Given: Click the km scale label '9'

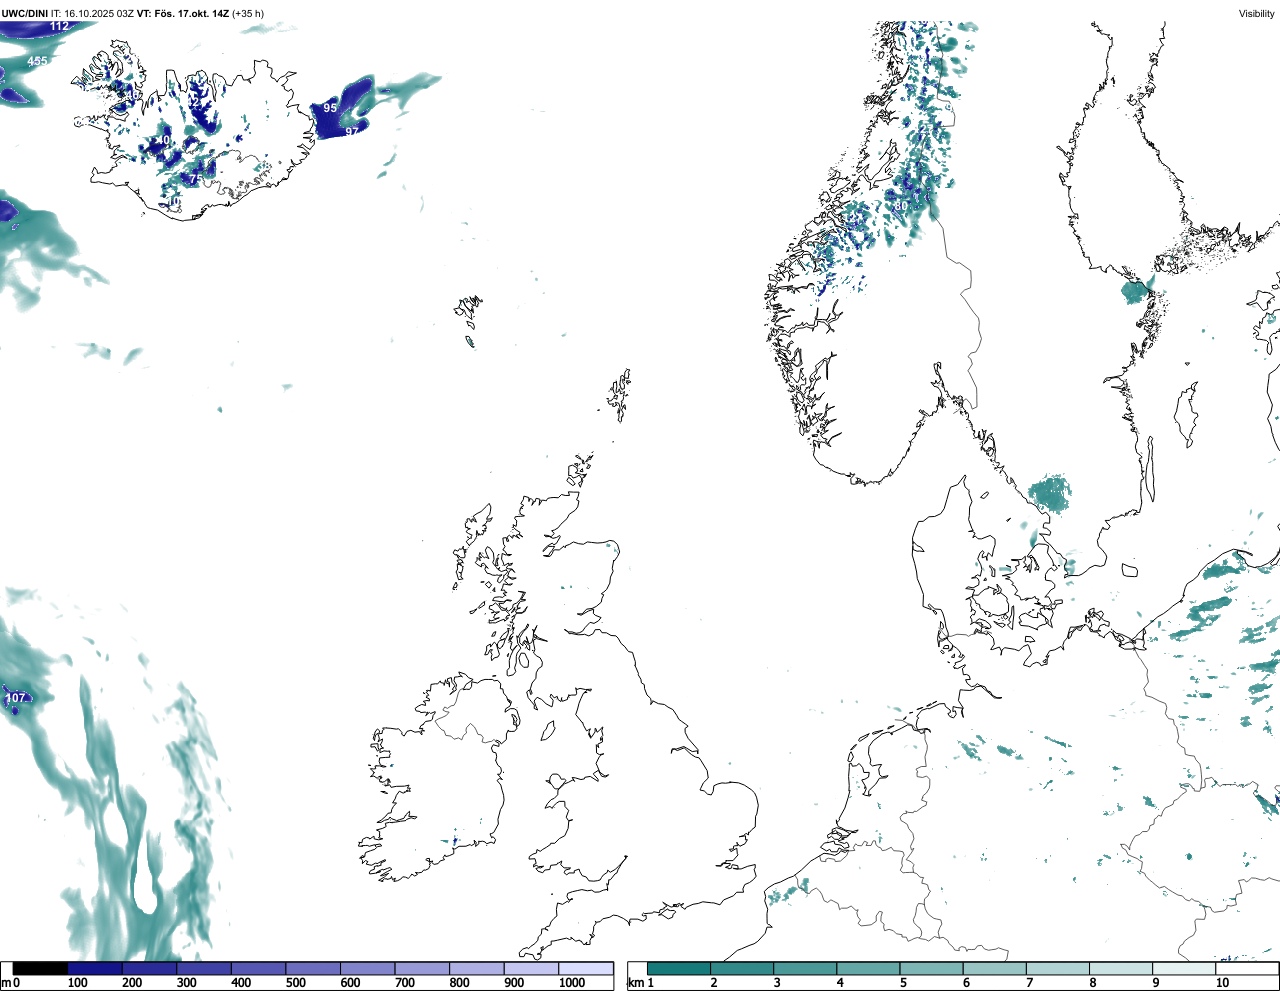Looking at the screenshot, I should coord(1155,983).
